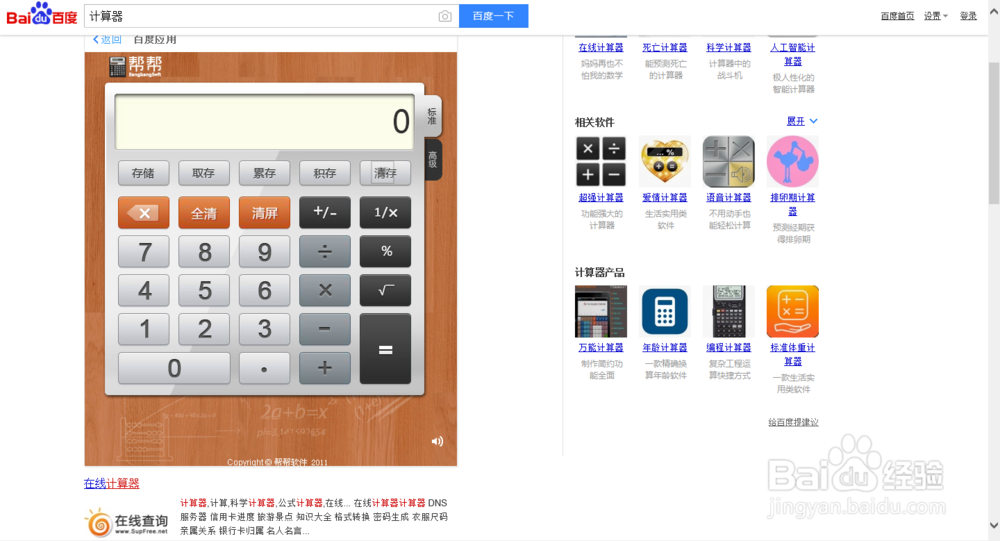The height and width of the screenshot is (541, 1000).
Task: Click digit 8 on the calculator
Action: (203, 251)
